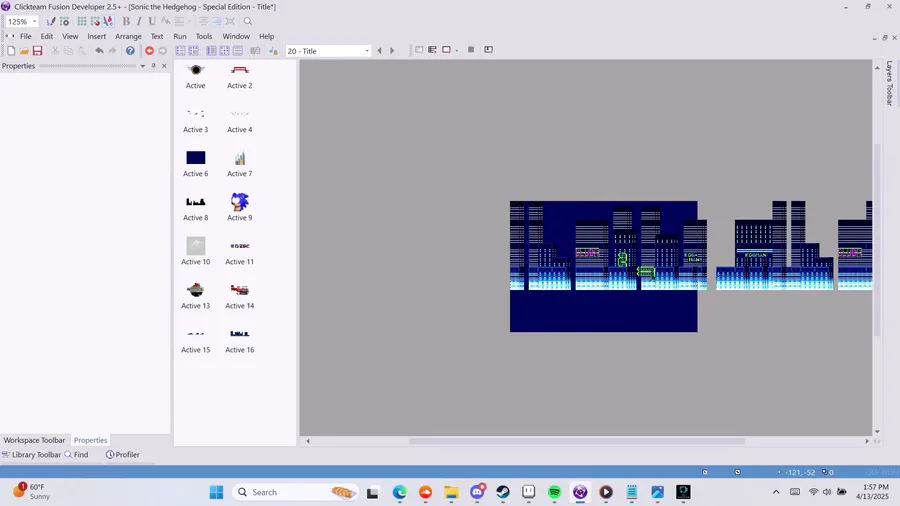Show hidden system tray icons

coord(776,492)
